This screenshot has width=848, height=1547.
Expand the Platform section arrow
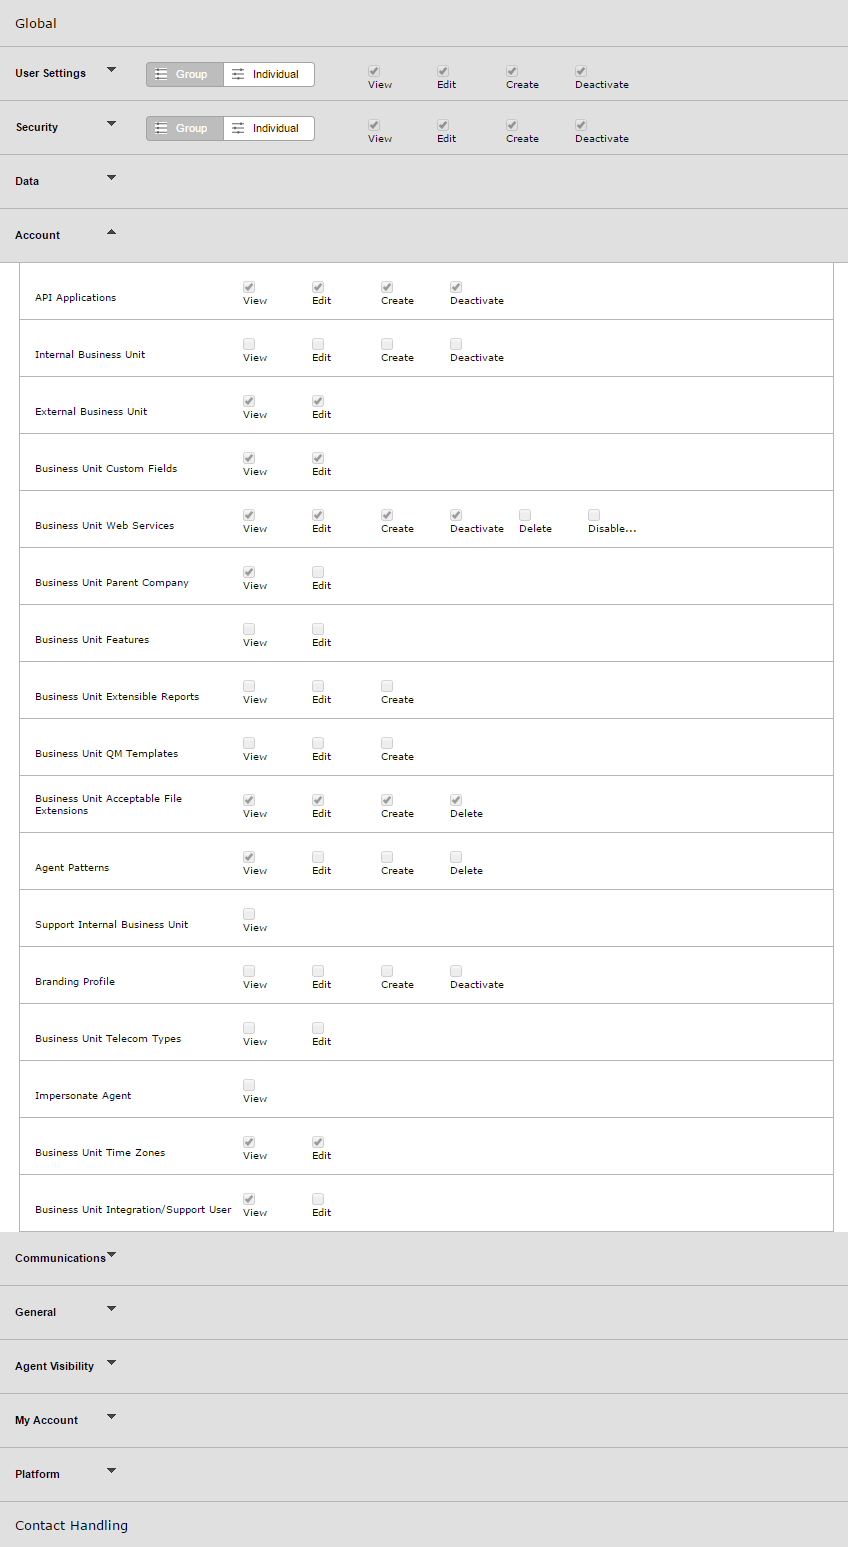(111, 1471)
